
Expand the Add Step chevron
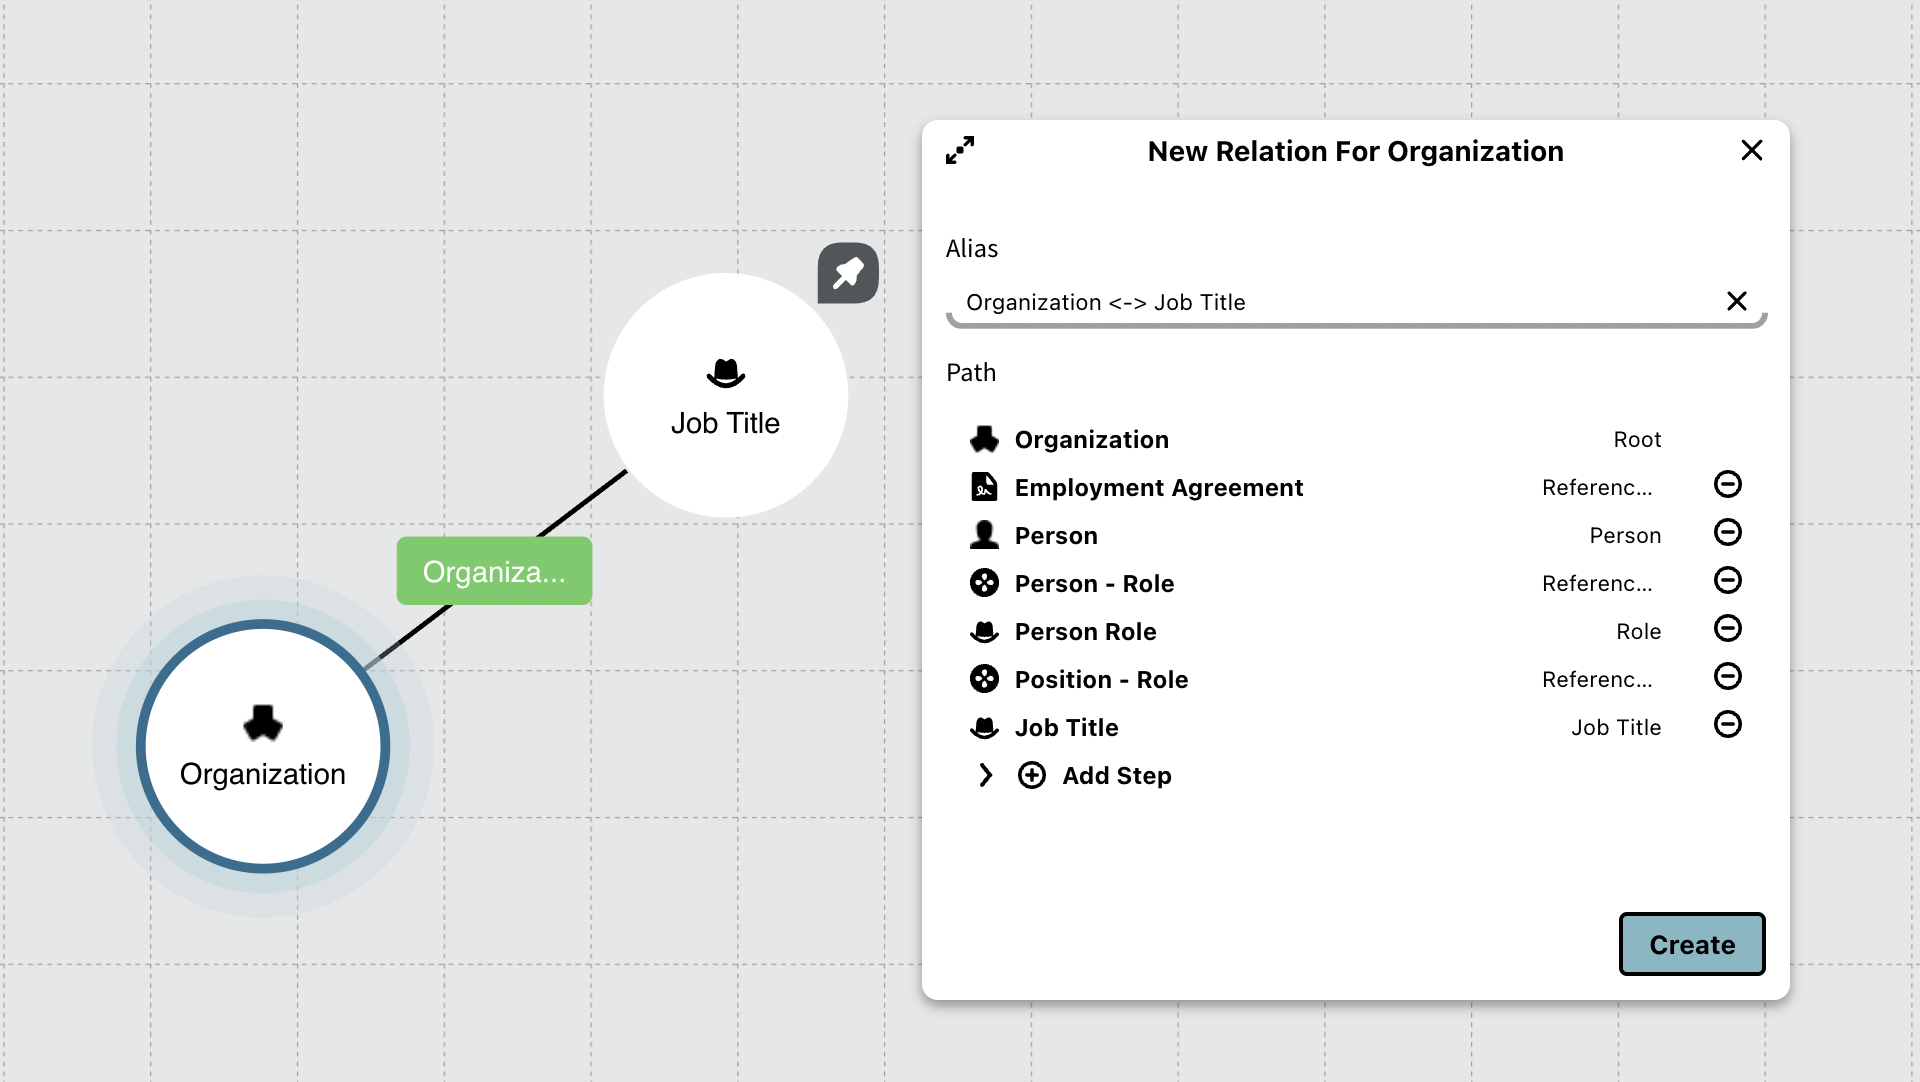pos(986,776)
